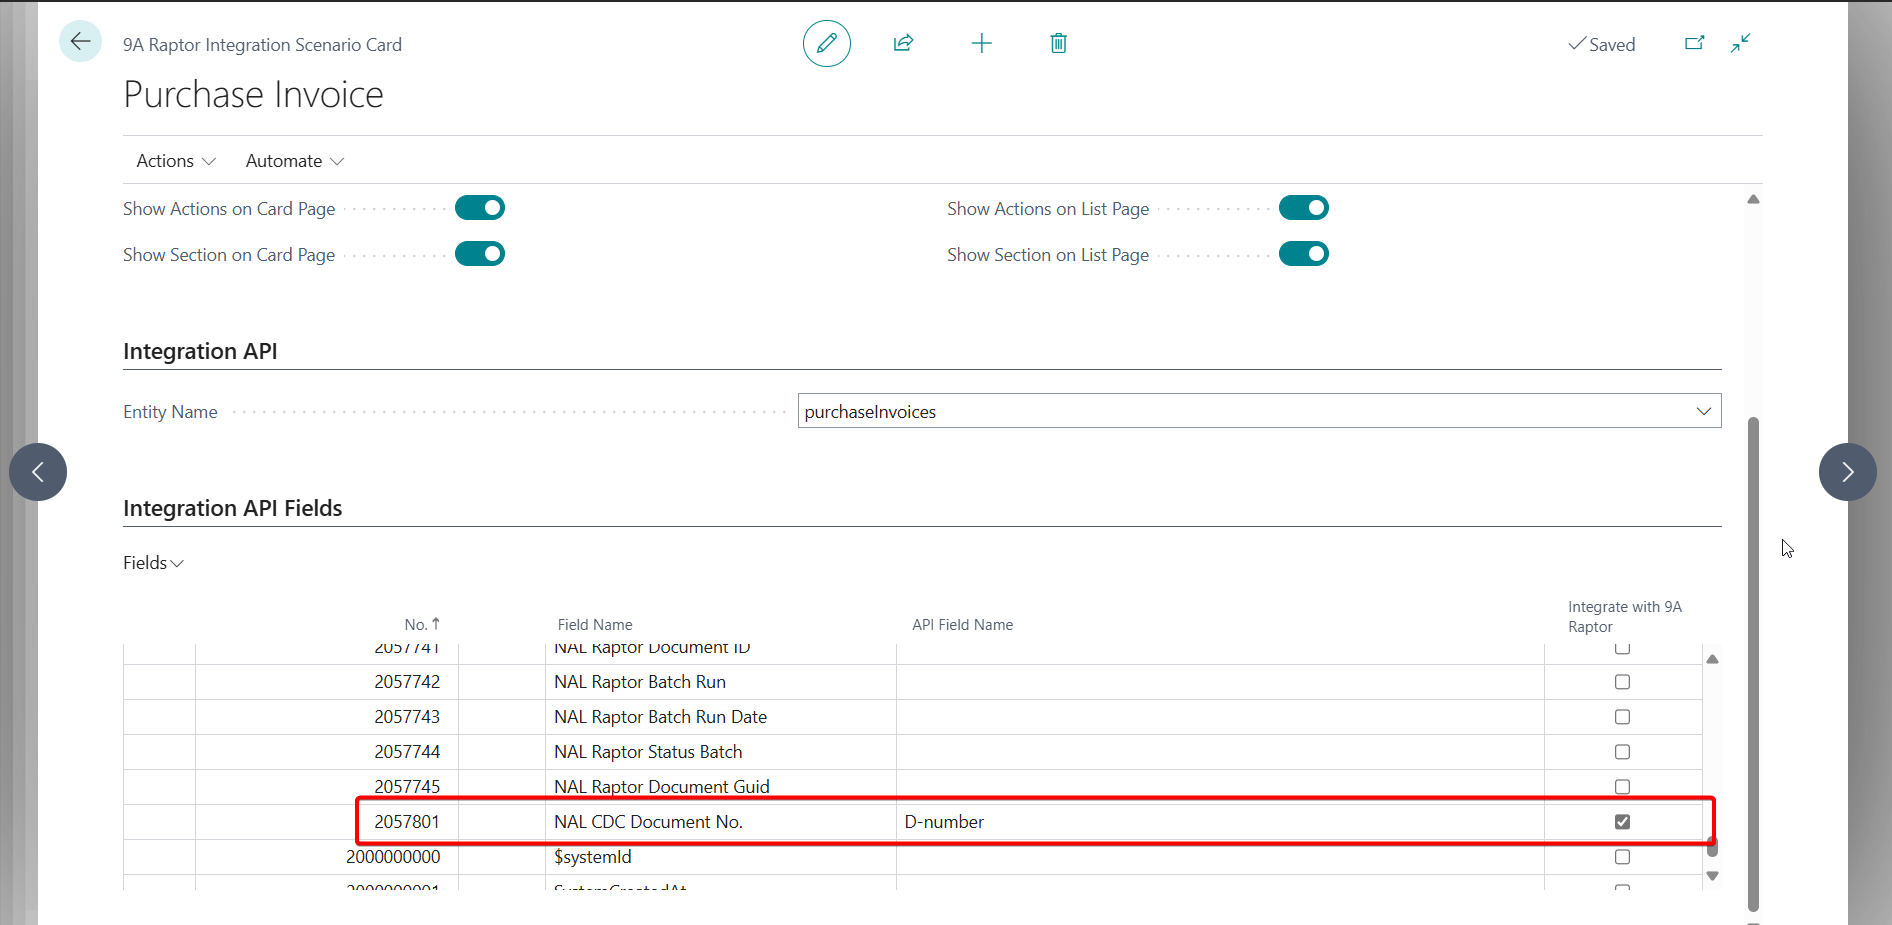Click the share icon

click(903, 43)
